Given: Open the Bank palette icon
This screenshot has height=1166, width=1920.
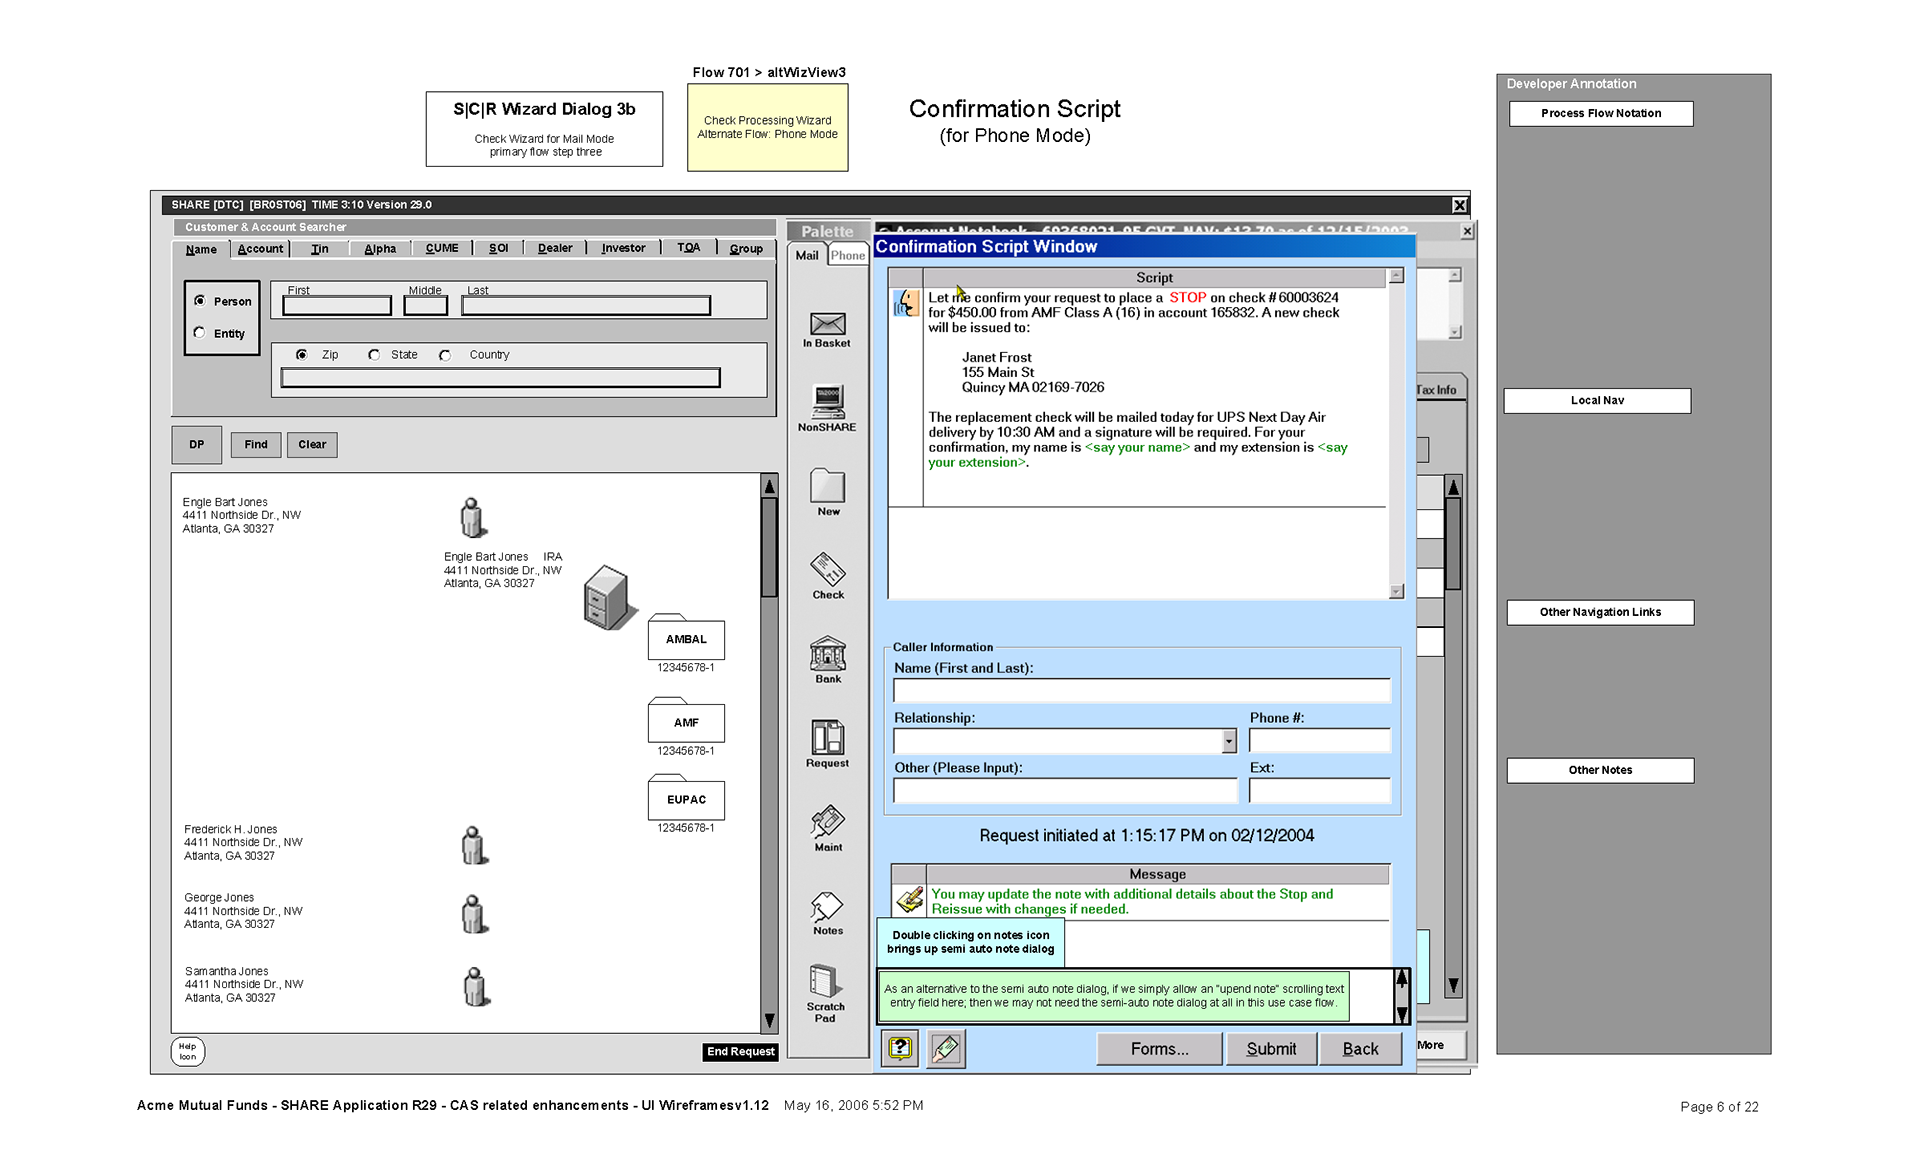Looking at the screenshot, I should click(x=827, y=654).
